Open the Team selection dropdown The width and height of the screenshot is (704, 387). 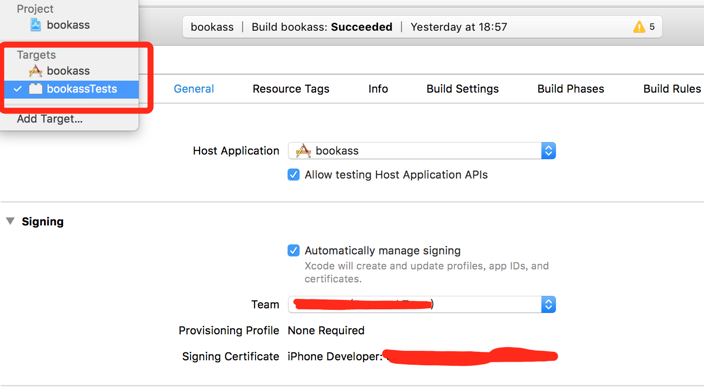422,304
